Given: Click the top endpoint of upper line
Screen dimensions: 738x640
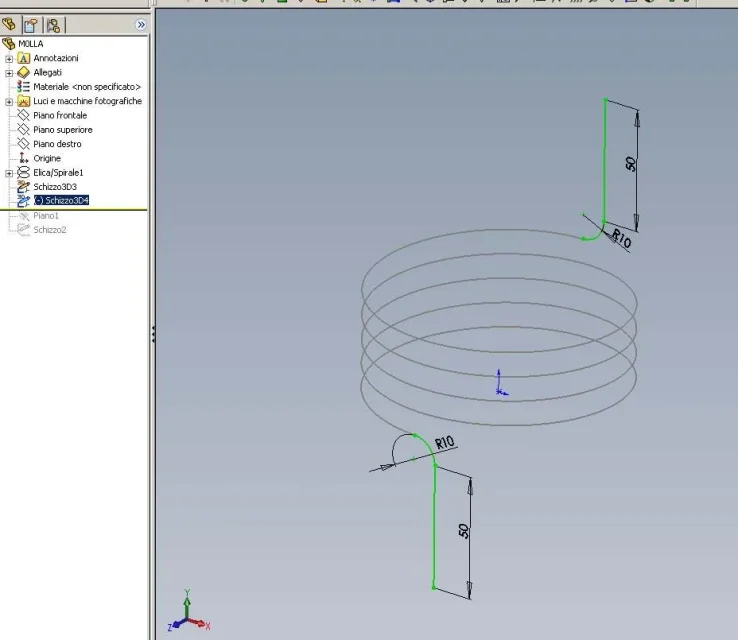Looking at the screenshot, I should (606, 99).
